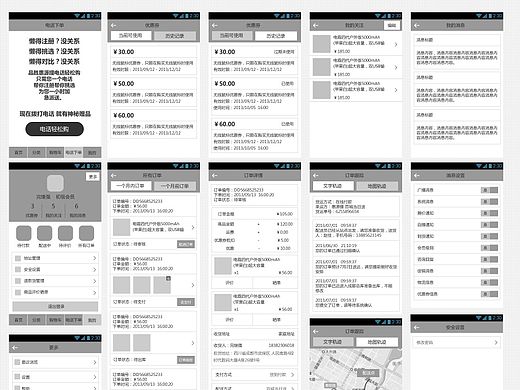520x390 pixels.
Task: Tap back arrow on 我的关注 favorites screen
Action: (316, 25)
